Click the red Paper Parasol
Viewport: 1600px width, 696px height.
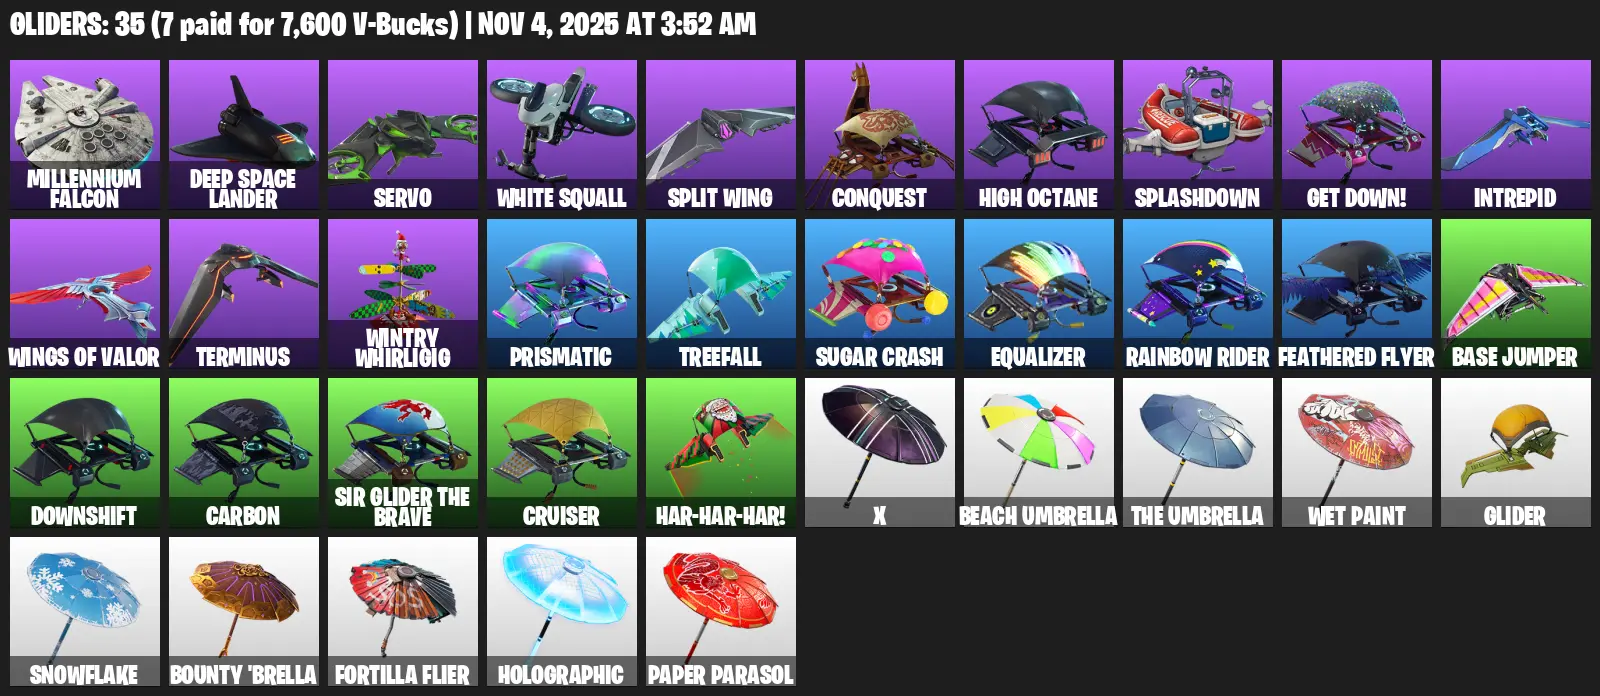721,612
